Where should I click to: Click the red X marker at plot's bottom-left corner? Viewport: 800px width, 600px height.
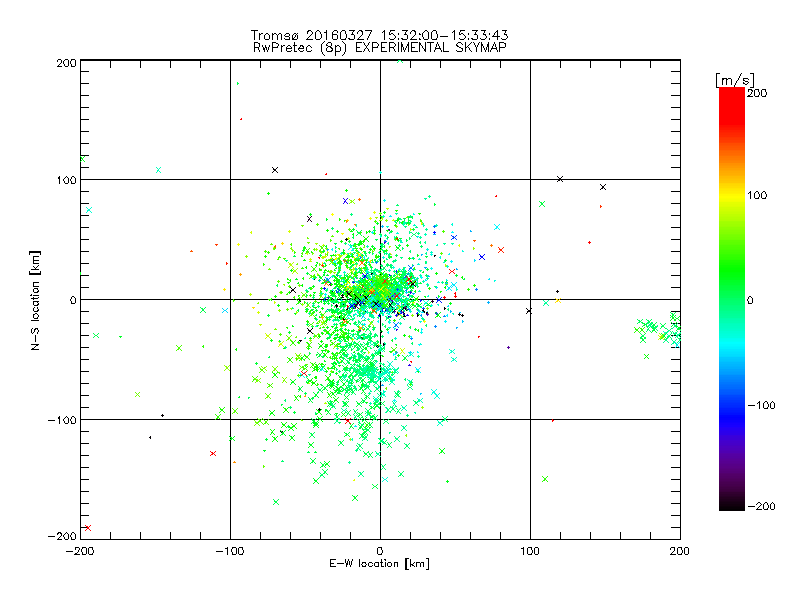88,528
